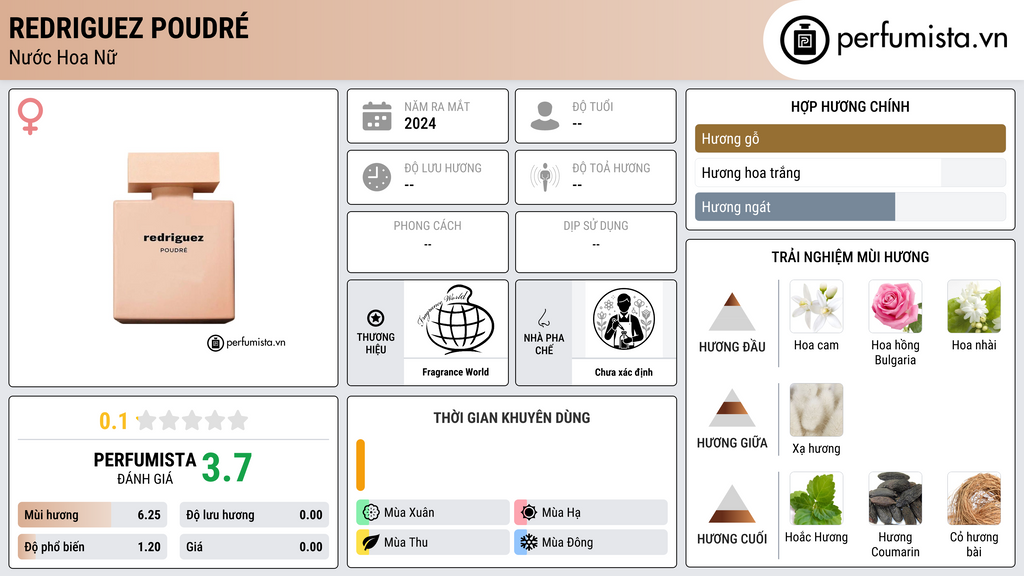Click the Thời gian khuyên dùng heading
This screenshot has width=1024, height=576.
(x=512, y=417)
